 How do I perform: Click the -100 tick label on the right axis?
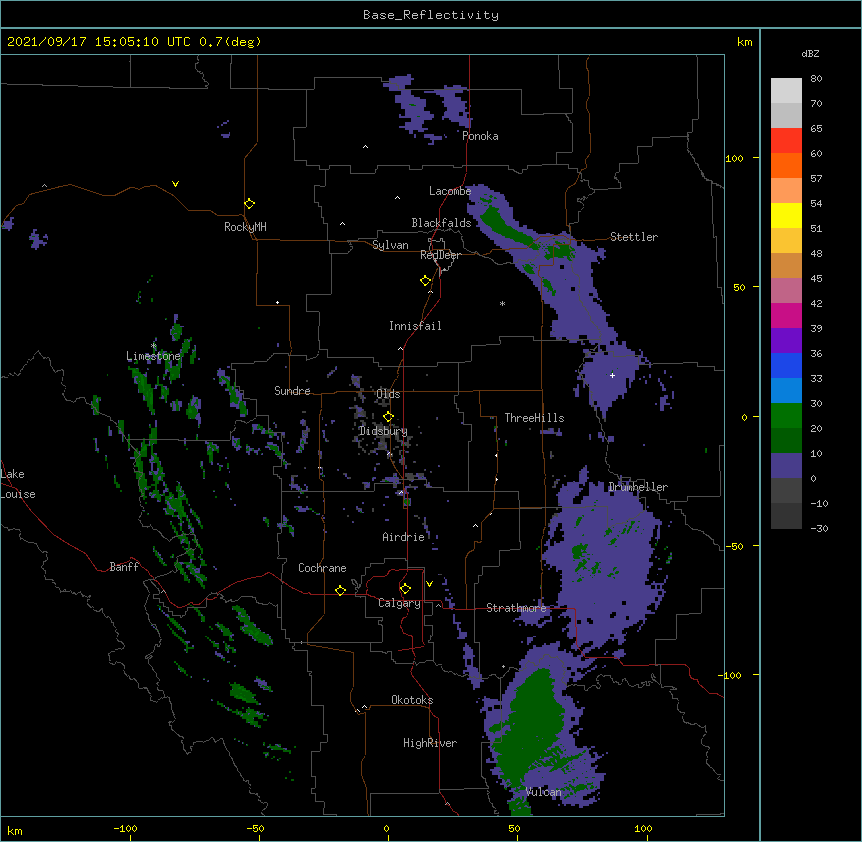731,675
